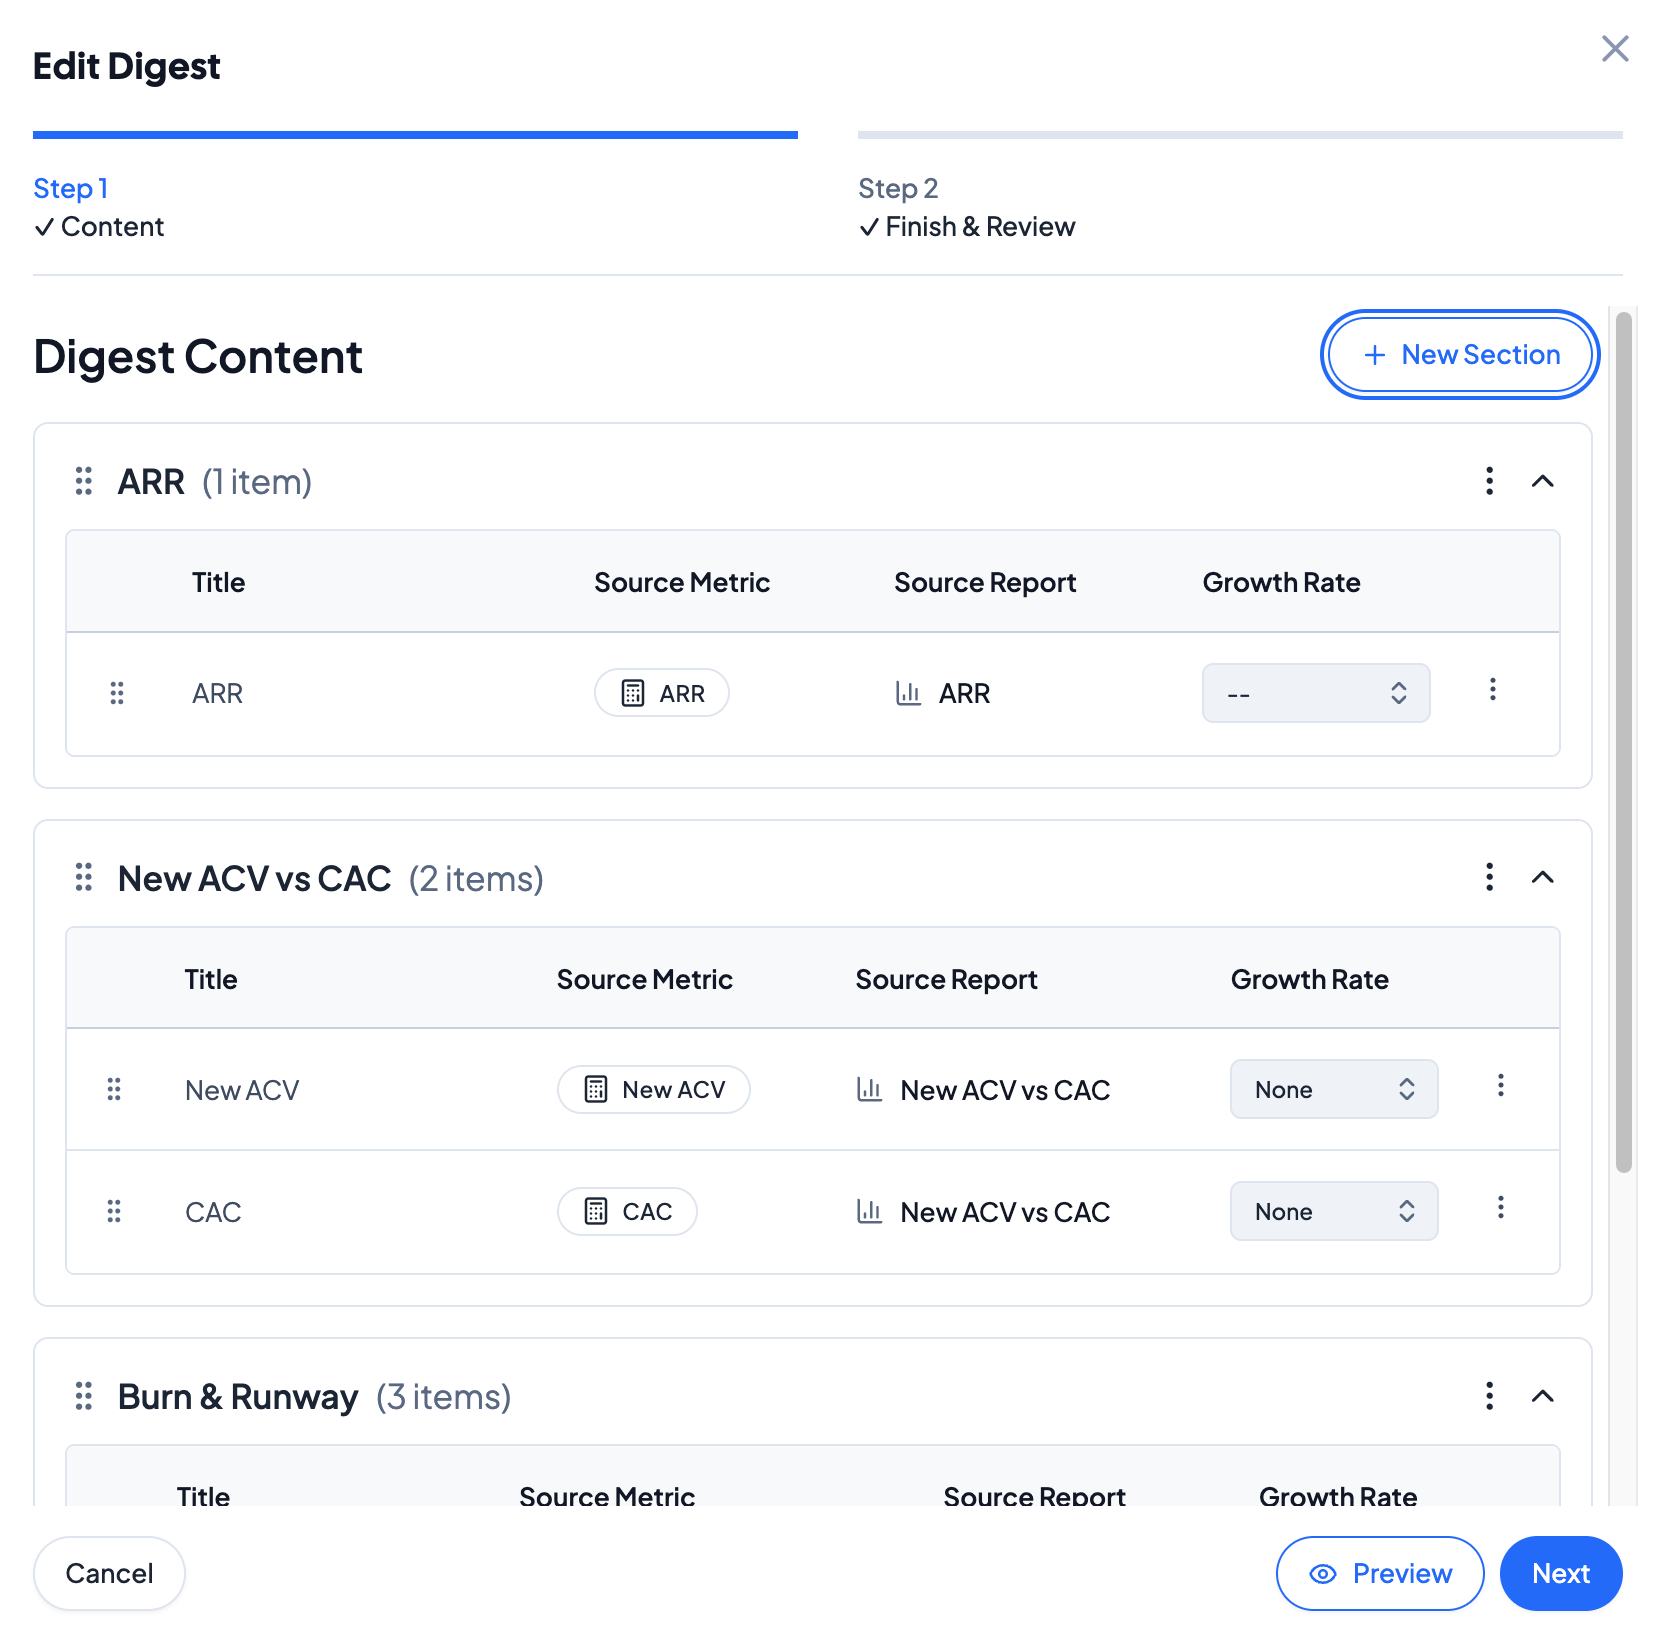Click the ARR source metric chip
The image size is (1660, 1638).
coord(662,693)
